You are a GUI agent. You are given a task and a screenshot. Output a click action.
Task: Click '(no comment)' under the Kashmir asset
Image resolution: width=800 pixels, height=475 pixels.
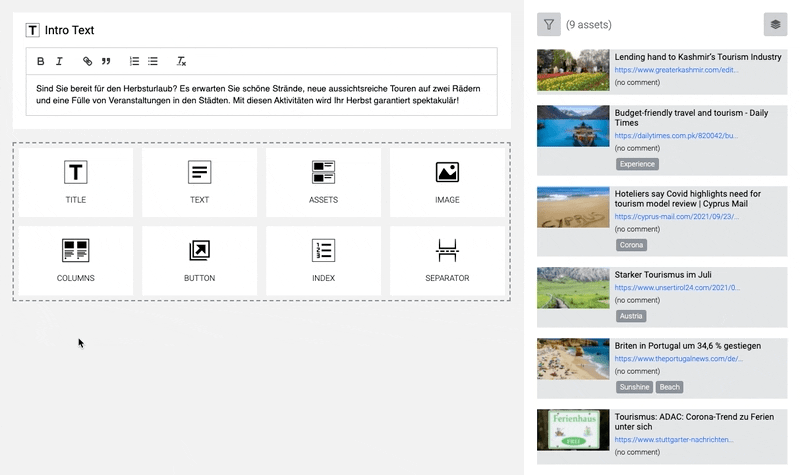(x=637, y=82)
